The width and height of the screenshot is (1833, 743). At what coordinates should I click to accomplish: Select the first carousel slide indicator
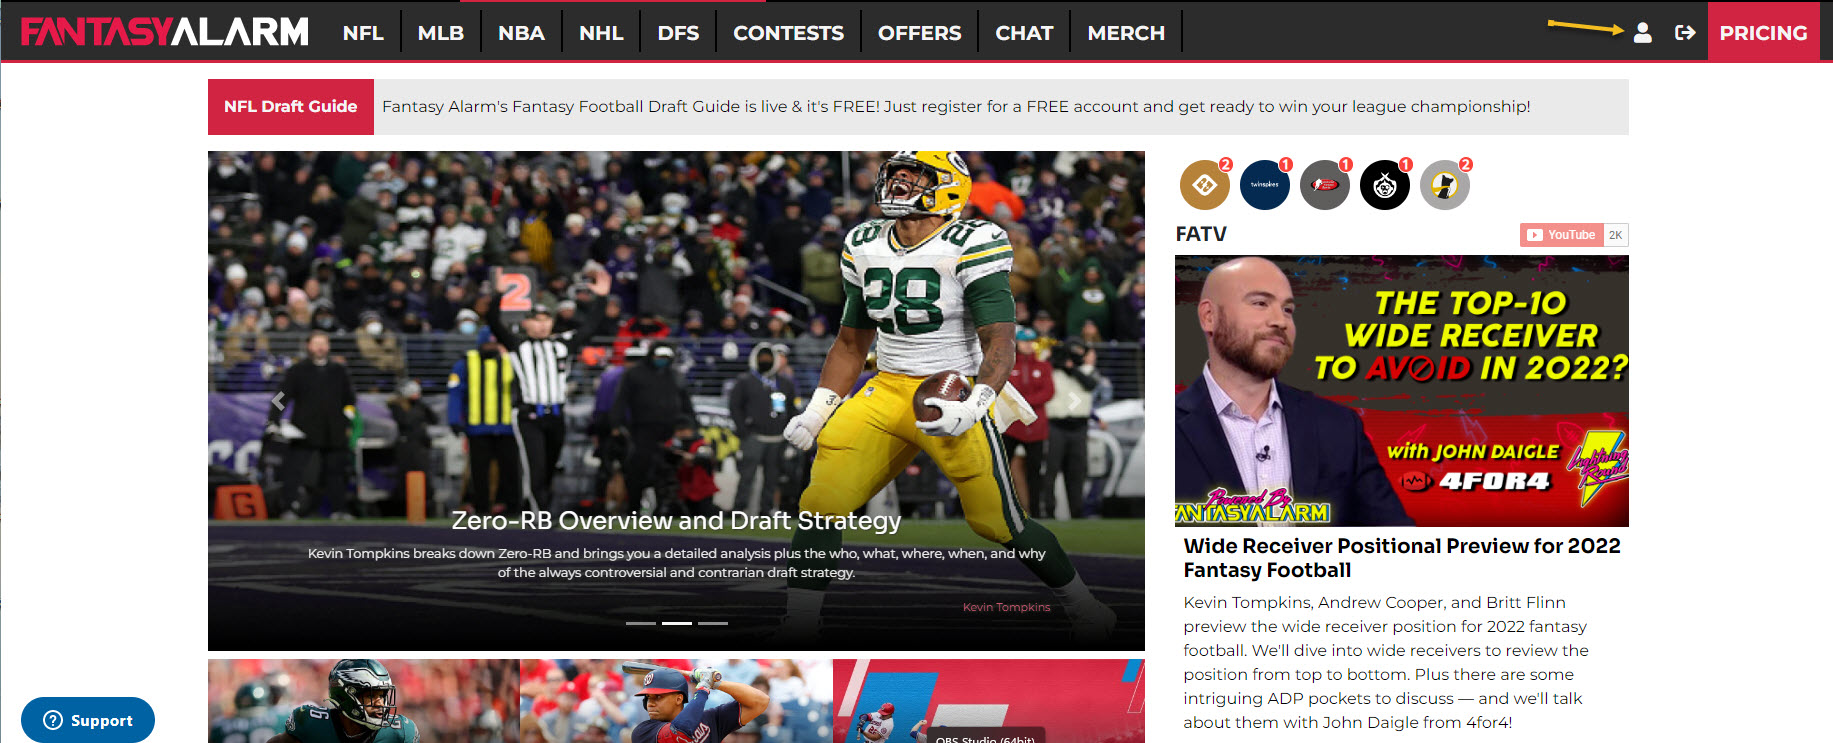tap(641, 623)
